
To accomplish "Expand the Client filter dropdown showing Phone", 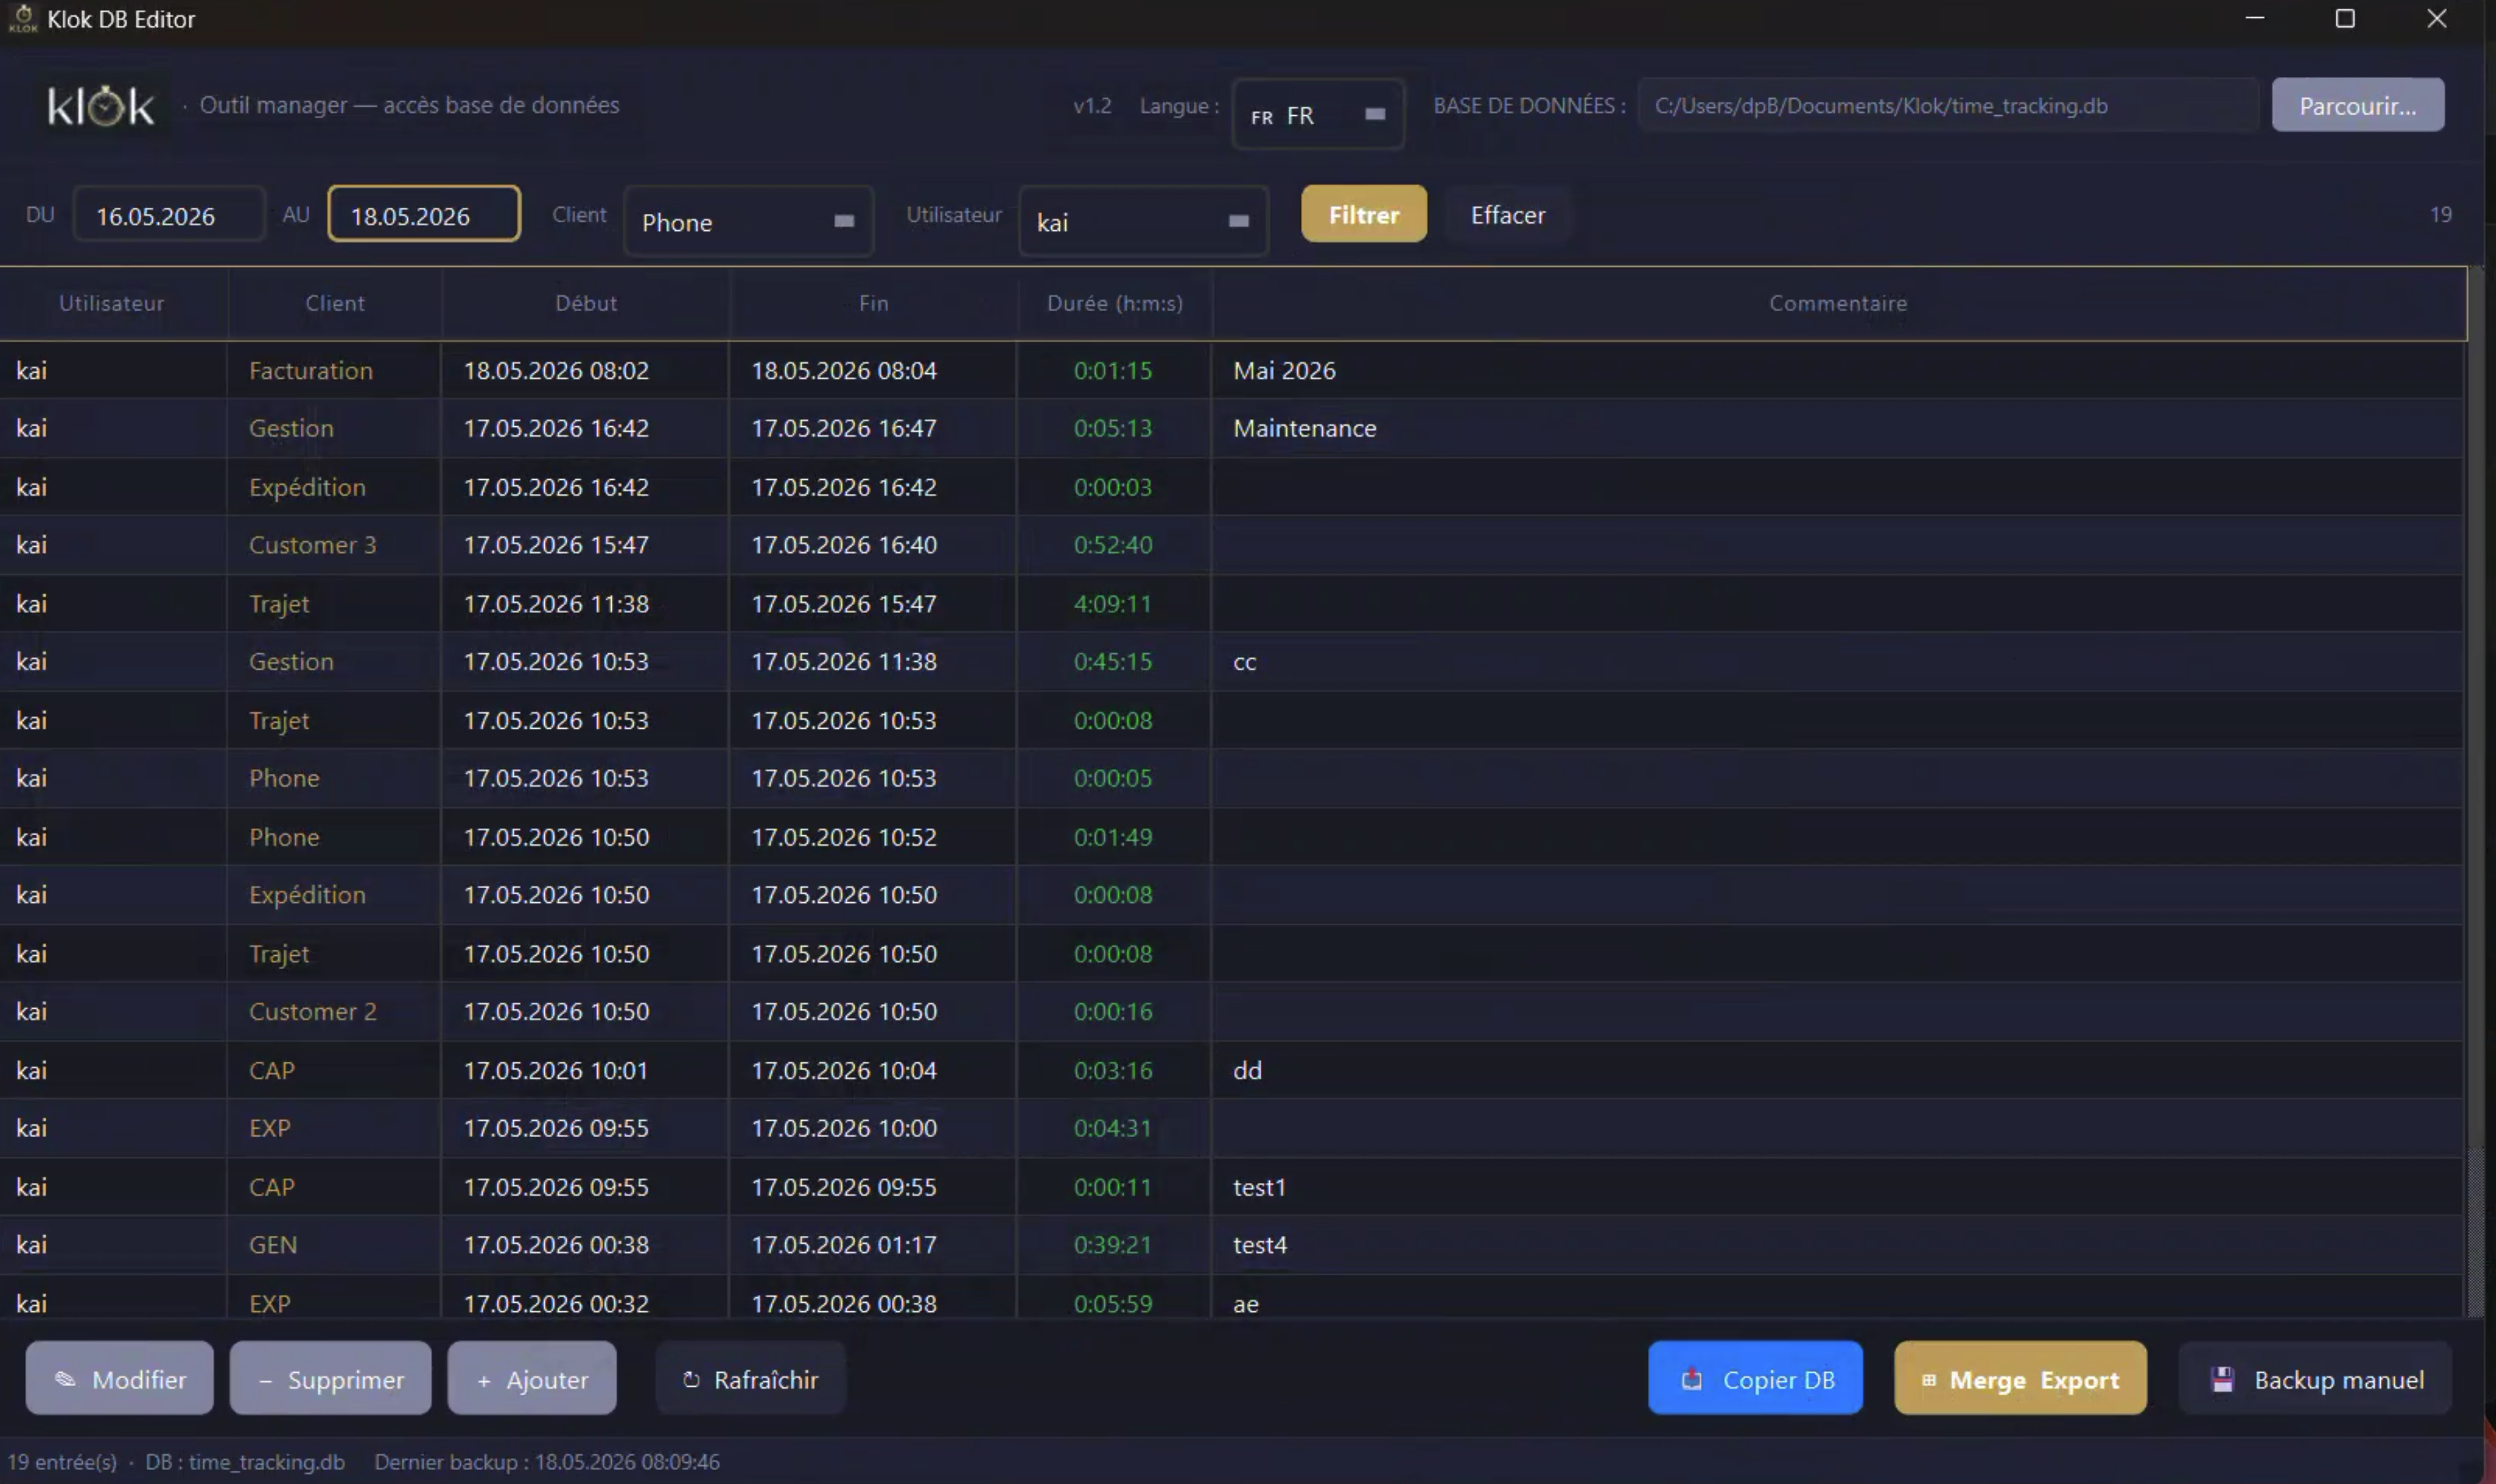I will 749,221.
